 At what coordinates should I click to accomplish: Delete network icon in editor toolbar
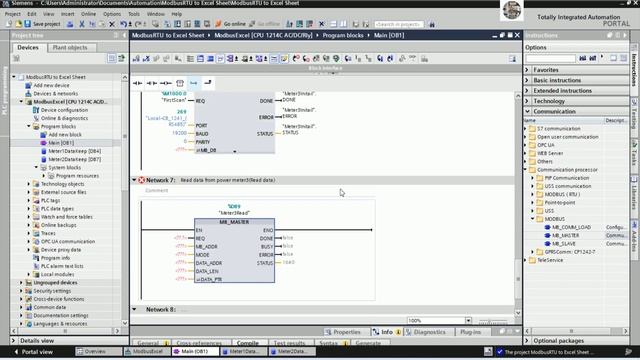click(146, 59)
